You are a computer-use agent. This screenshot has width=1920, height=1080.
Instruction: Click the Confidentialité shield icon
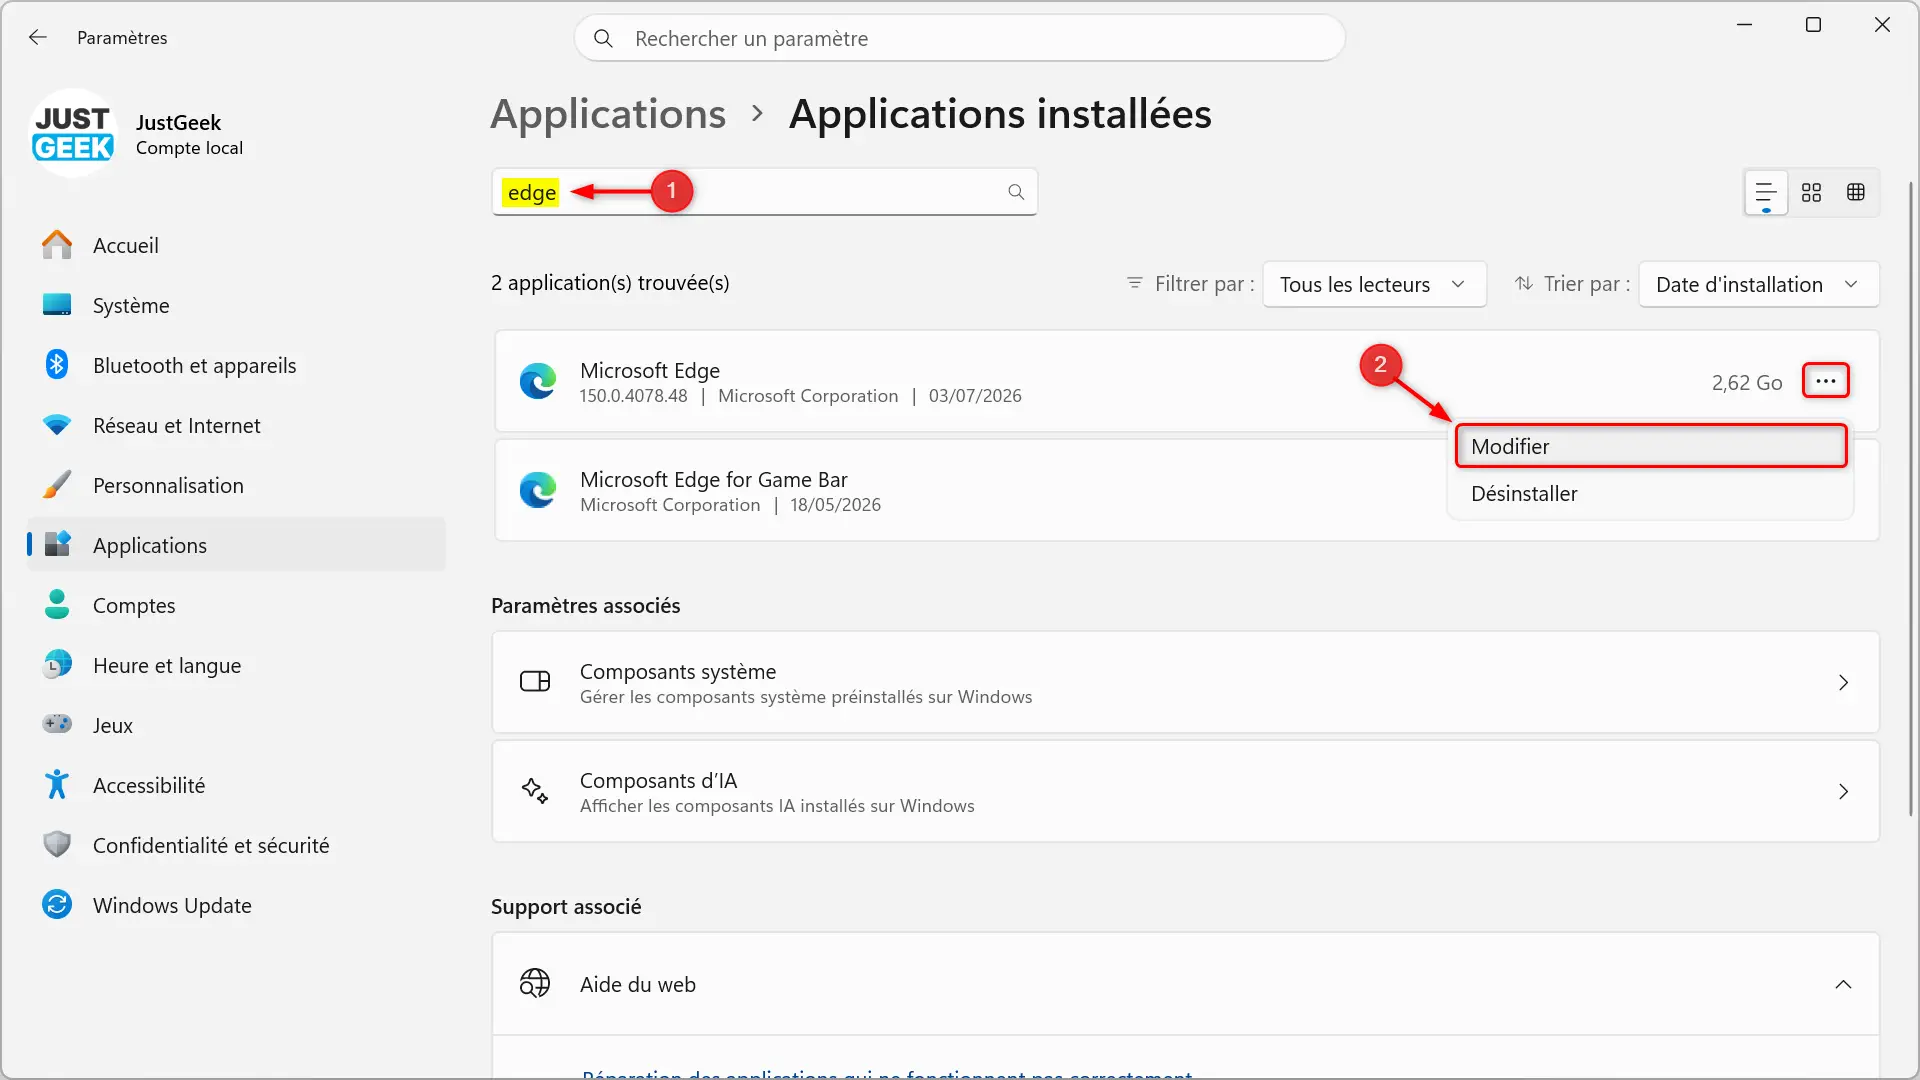57,845
